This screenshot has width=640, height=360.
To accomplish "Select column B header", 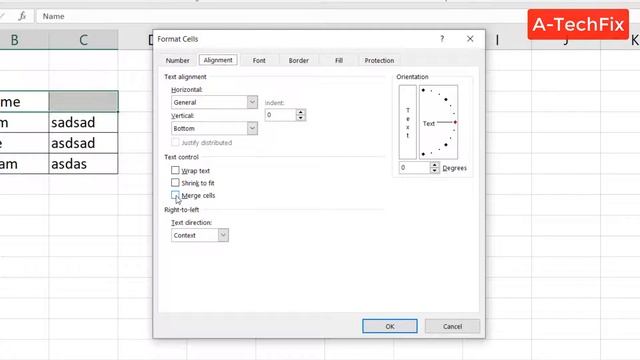I will pyautogui.click(x=24, y=40).
